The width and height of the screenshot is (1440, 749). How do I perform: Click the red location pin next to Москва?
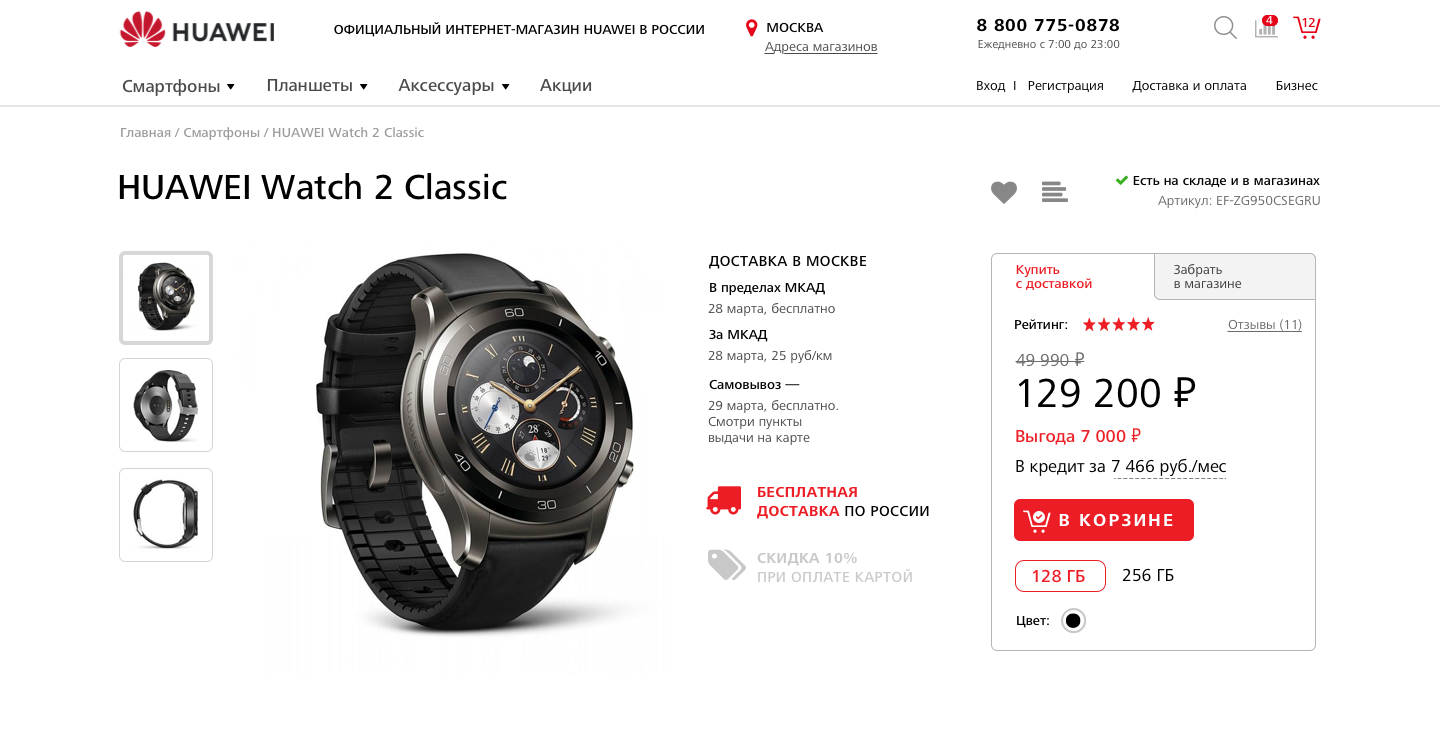point(751,28)
